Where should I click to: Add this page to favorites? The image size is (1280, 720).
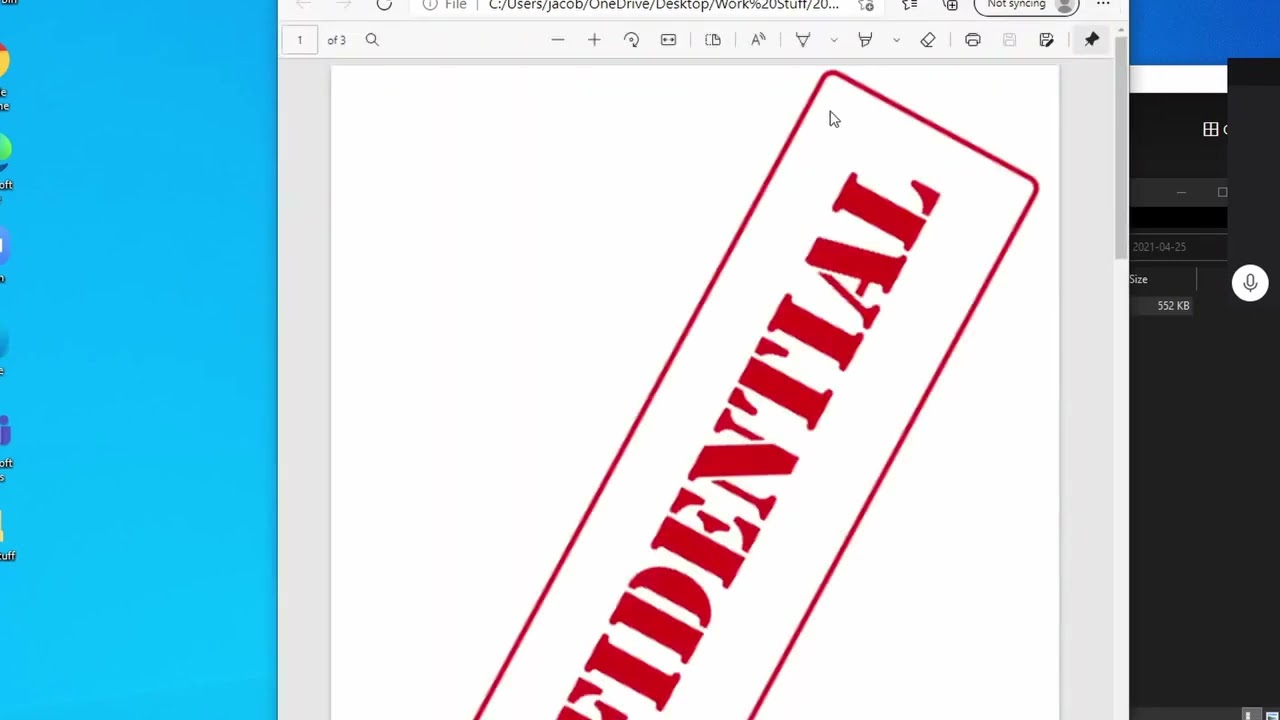pos(866,5)
